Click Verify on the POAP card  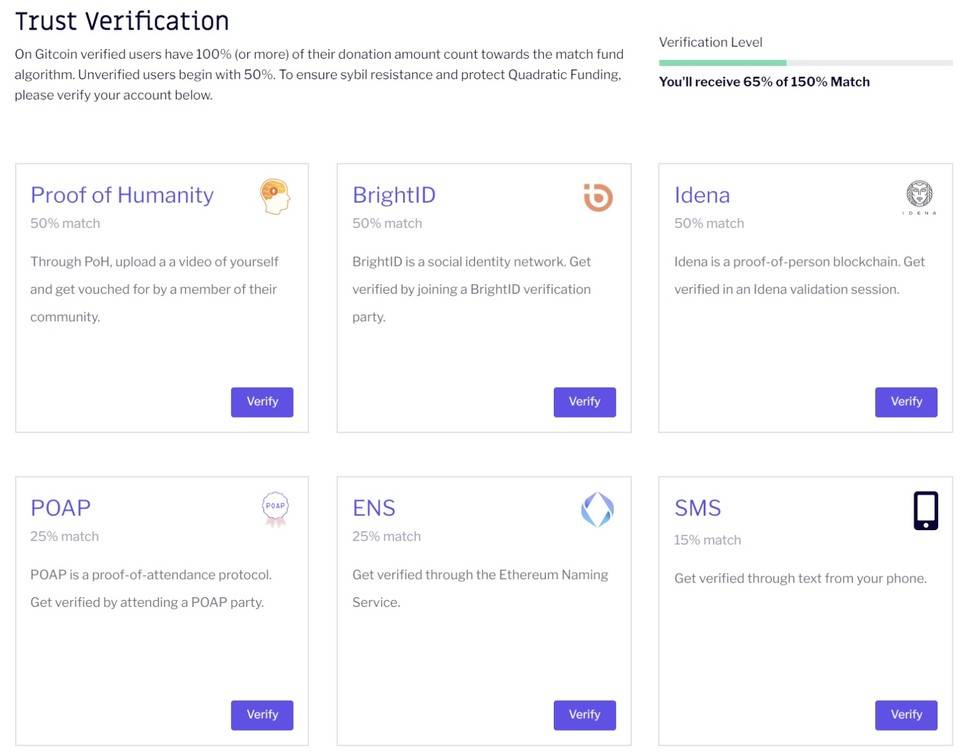(262, 715)
